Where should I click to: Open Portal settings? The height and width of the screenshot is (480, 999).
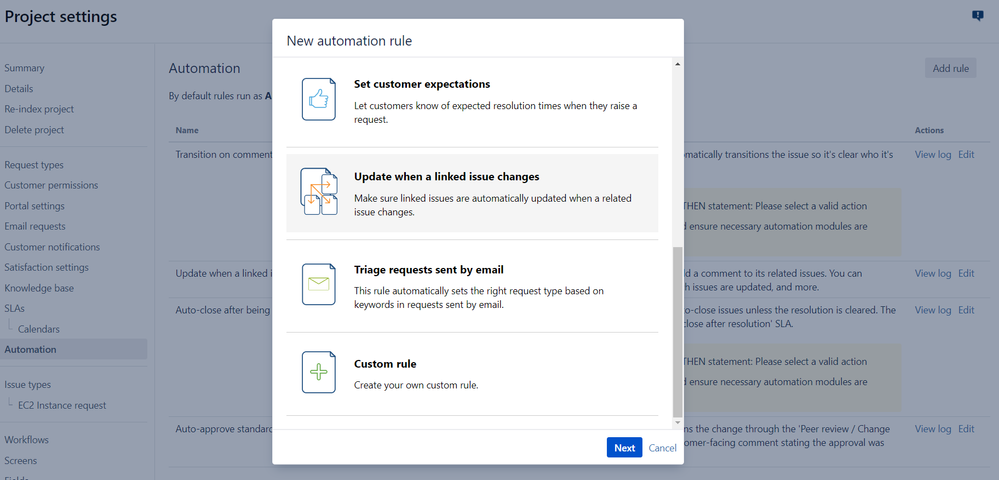tap(34, 206)
